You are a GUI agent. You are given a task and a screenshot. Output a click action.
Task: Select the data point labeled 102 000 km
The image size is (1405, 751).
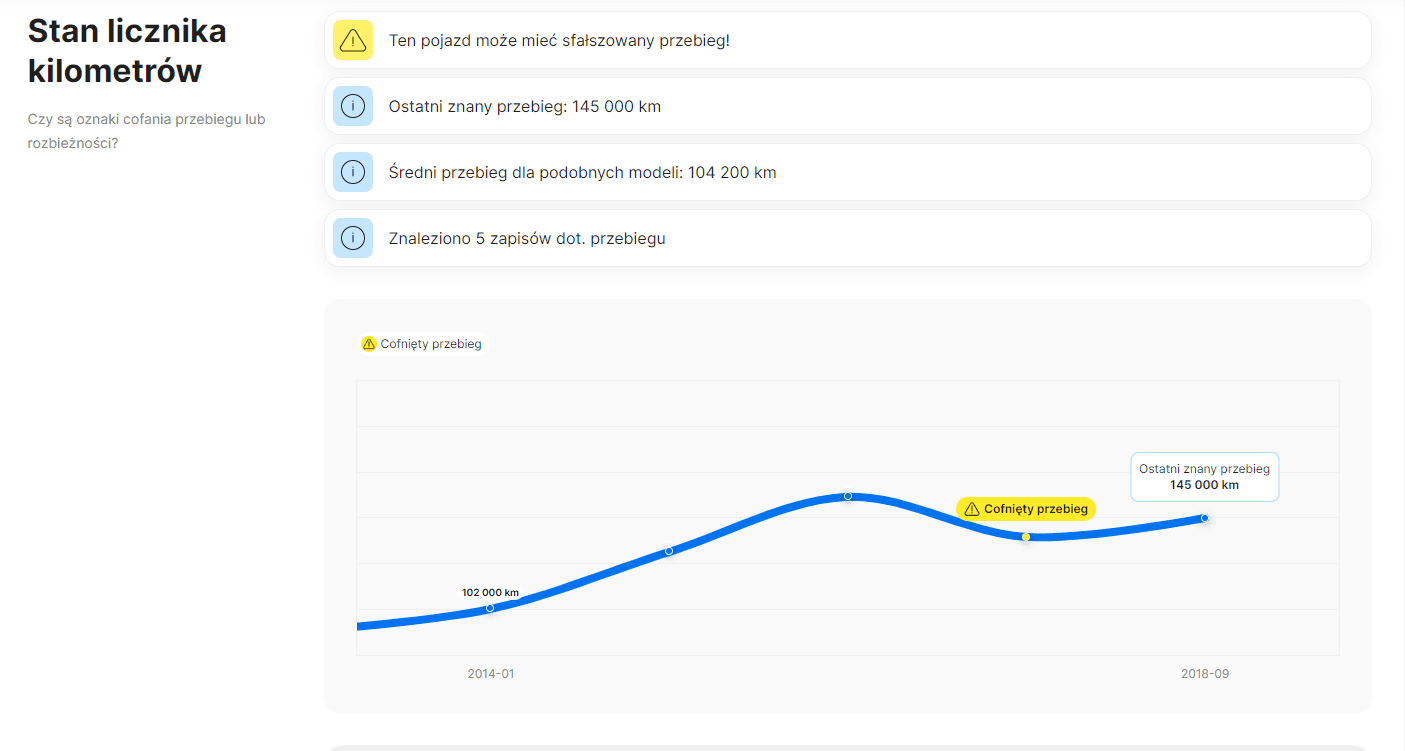490,608
